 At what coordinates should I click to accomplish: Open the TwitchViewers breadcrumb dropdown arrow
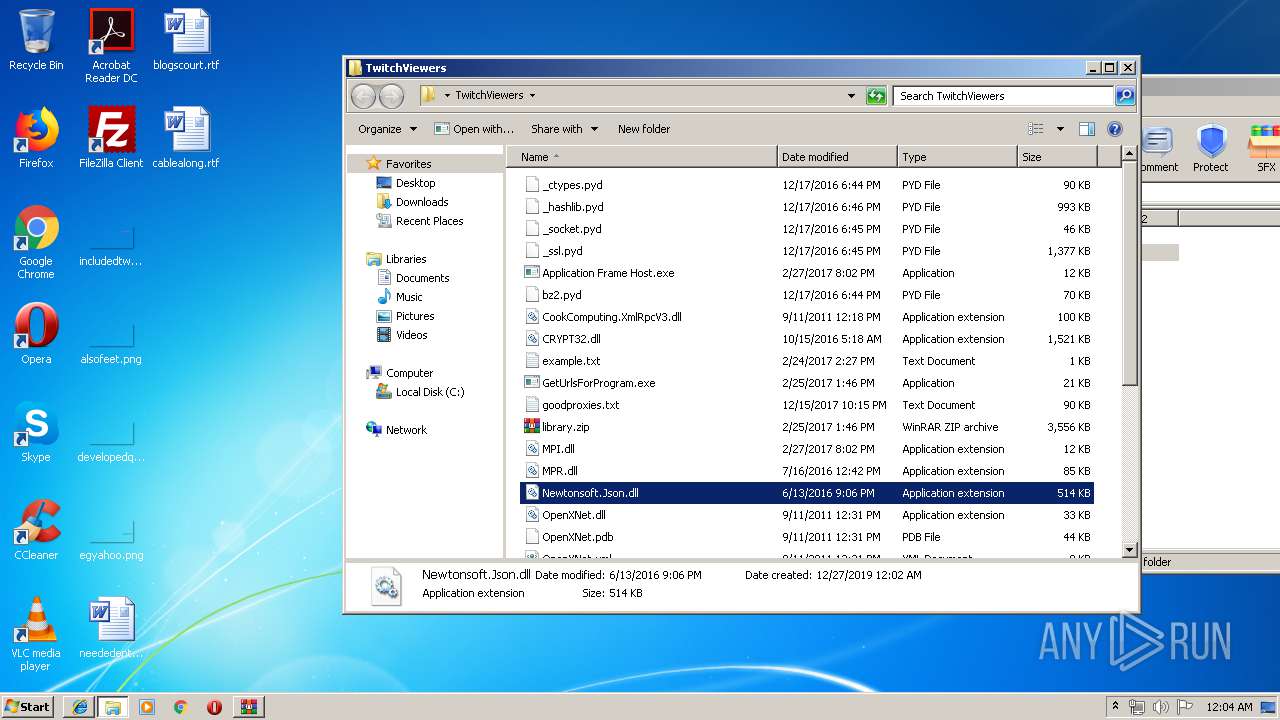(532, 96)
